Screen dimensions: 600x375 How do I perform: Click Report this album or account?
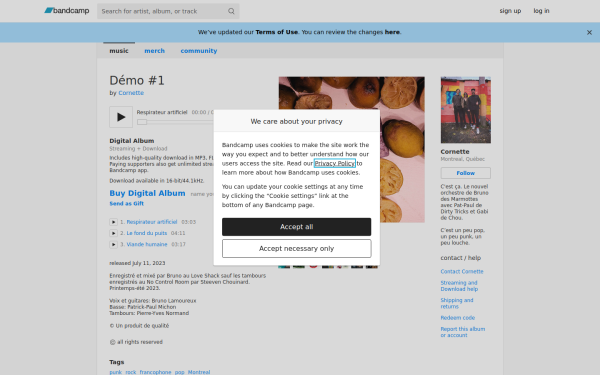pos(463,332)
